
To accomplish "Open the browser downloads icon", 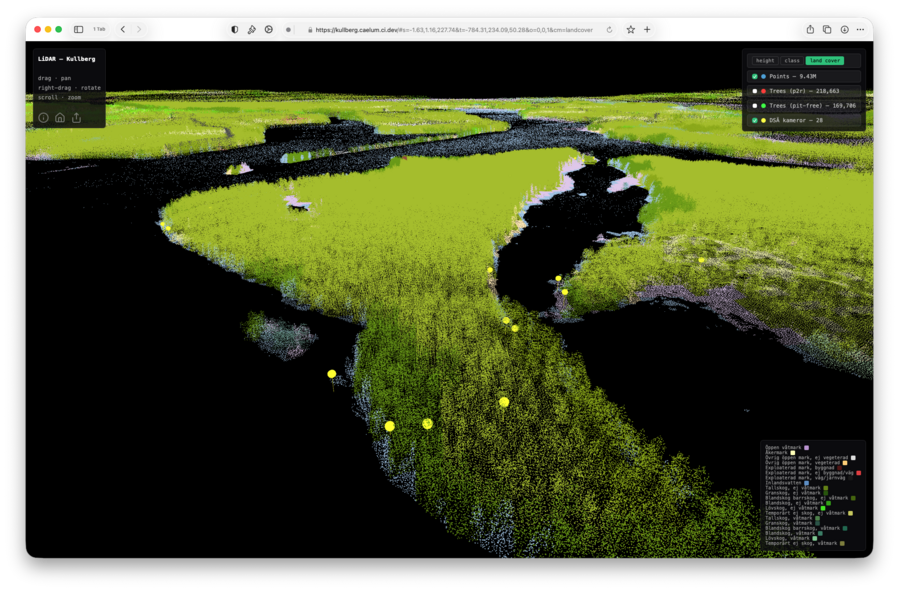I will click(844, 30).
